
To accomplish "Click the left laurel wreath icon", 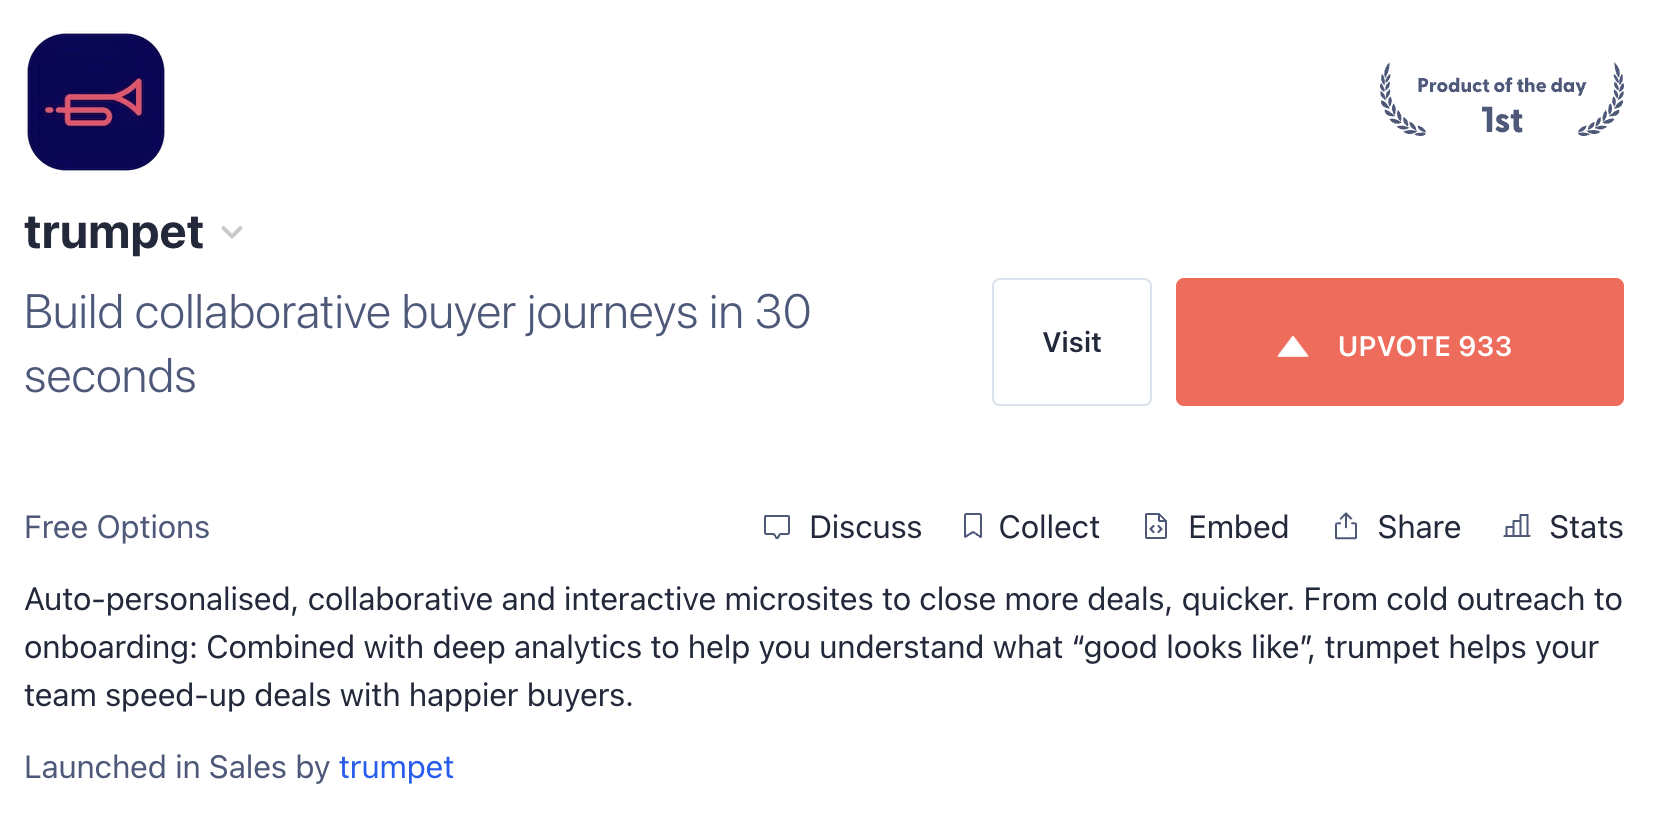I will (1399, 101).
